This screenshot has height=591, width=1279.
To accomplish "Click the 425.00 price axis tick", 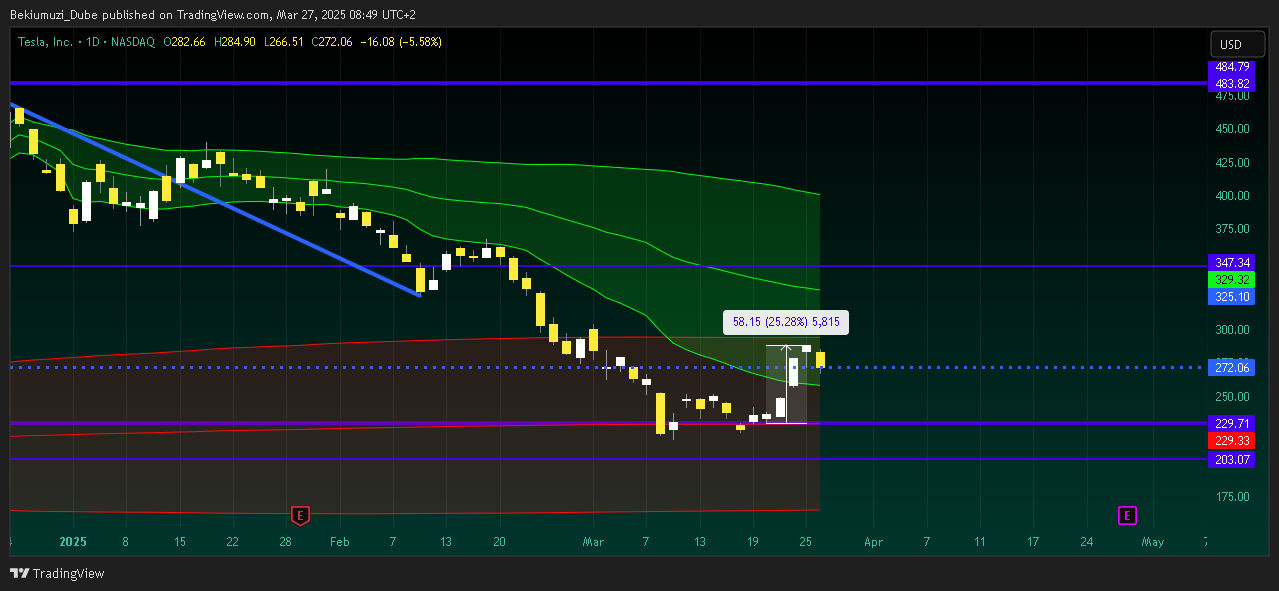I will click(x=1233, y=162).
